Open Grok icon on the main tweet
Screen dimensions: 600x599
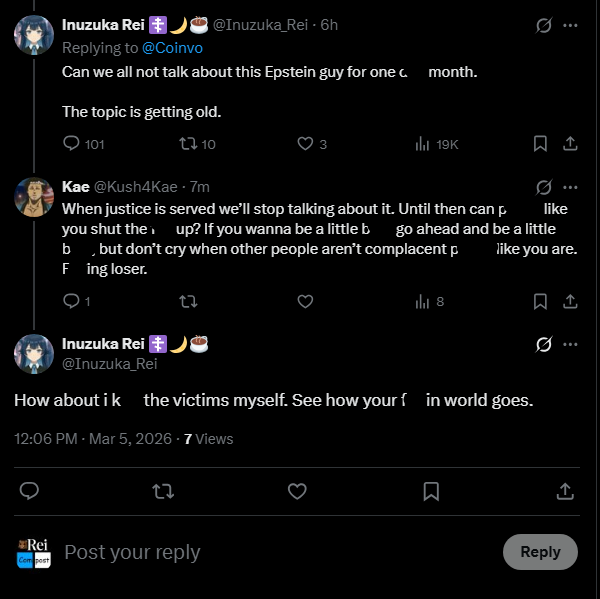coord(543,344)
